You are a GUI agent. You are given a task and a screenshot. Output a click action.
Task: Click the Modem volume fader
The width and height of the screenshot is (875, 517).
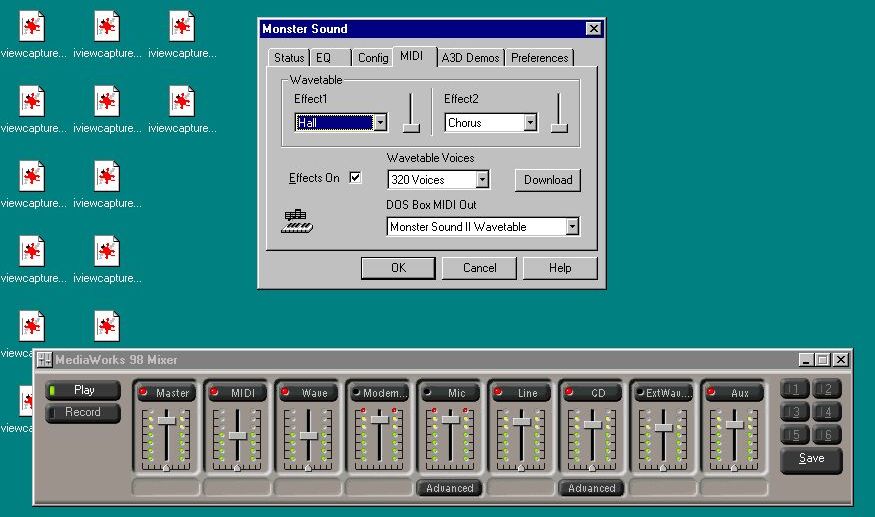(379, 419)
